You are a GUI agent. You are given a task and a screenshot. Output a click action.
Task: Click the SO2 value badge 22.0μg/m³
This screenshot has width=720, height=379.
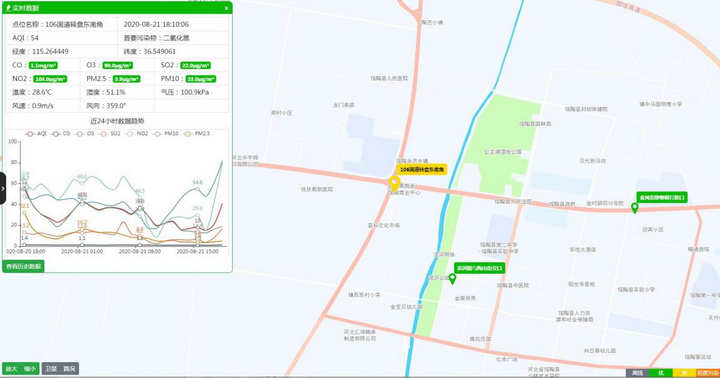click(x=196, y=66)
